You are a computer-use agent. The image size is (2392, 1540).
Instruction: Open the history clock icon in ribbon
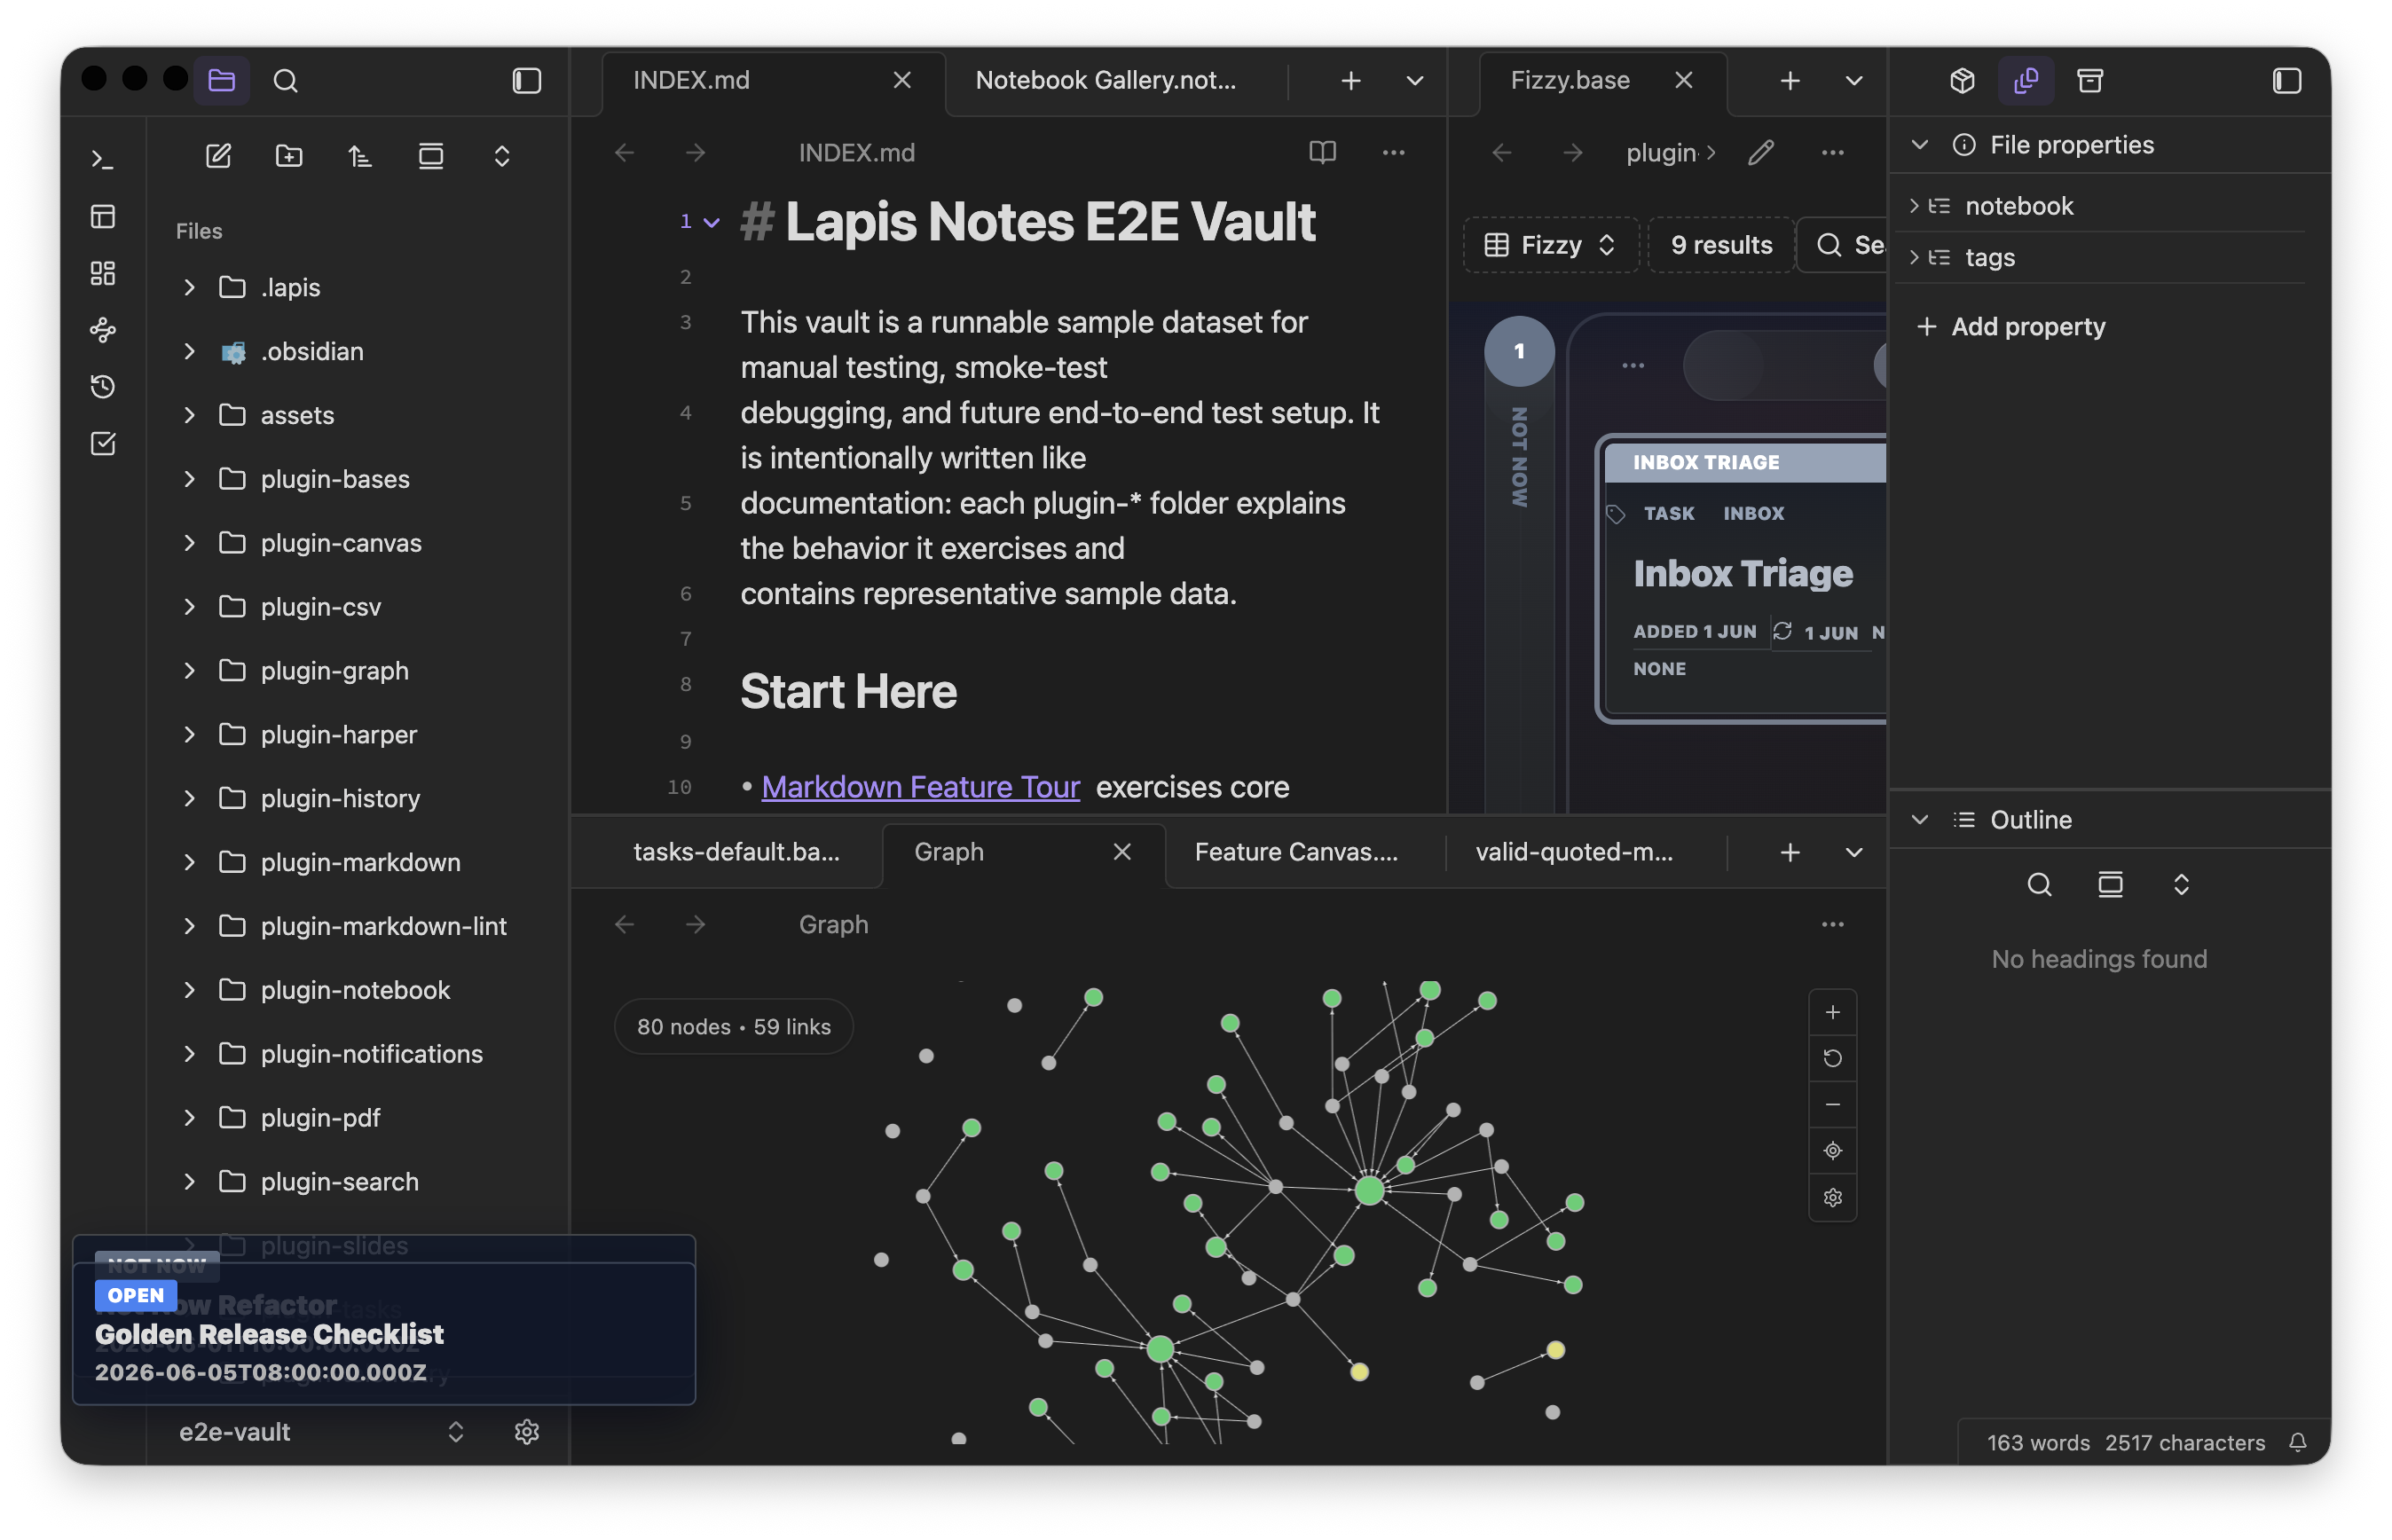[x=103, y=386]
